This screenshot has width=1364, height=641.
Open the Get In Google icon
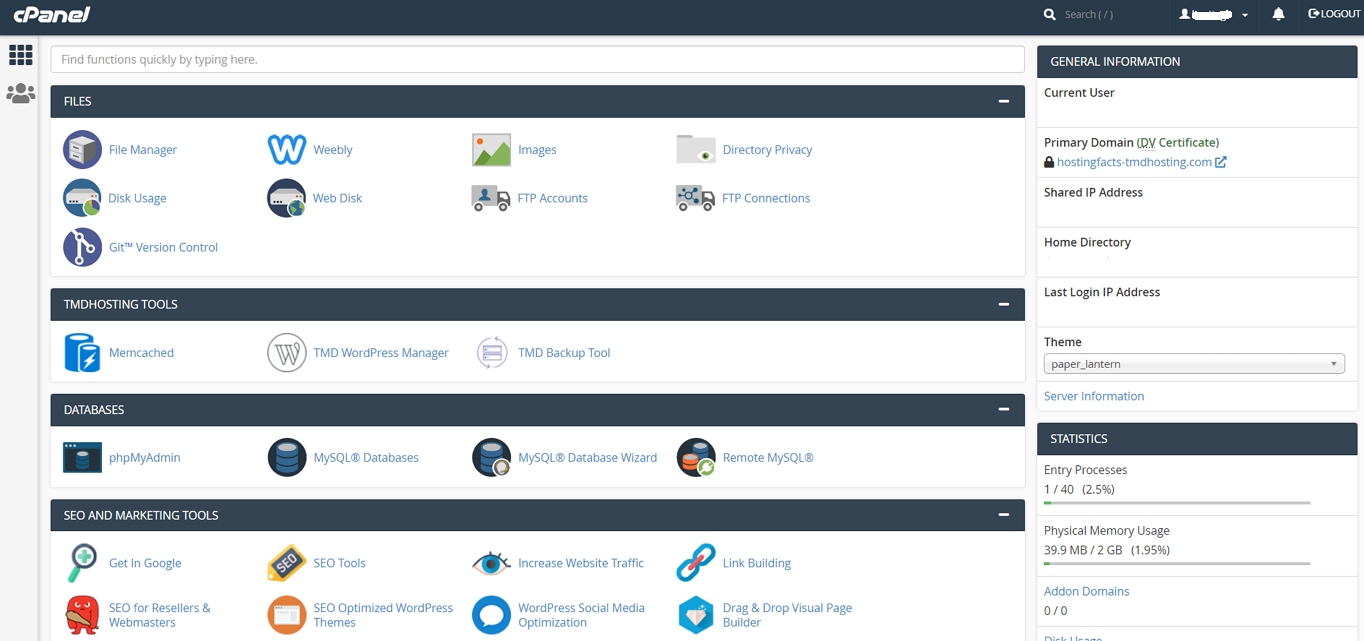[x=82, y=563]
